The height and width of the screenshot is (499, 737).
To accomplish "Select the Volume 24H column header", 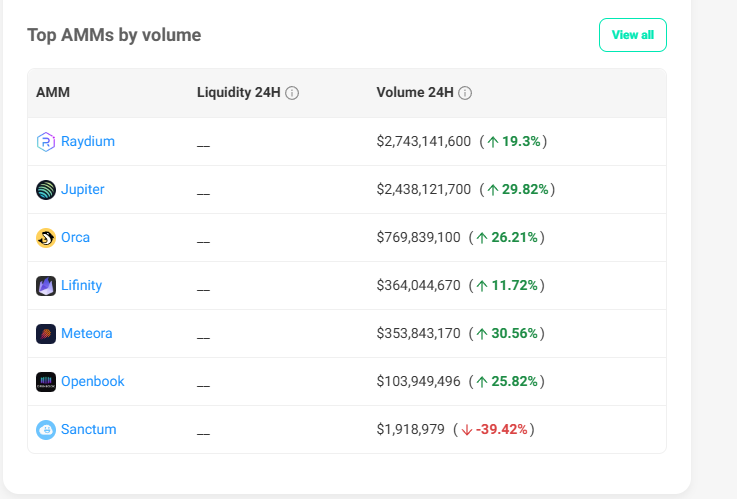I will [415, 92].
